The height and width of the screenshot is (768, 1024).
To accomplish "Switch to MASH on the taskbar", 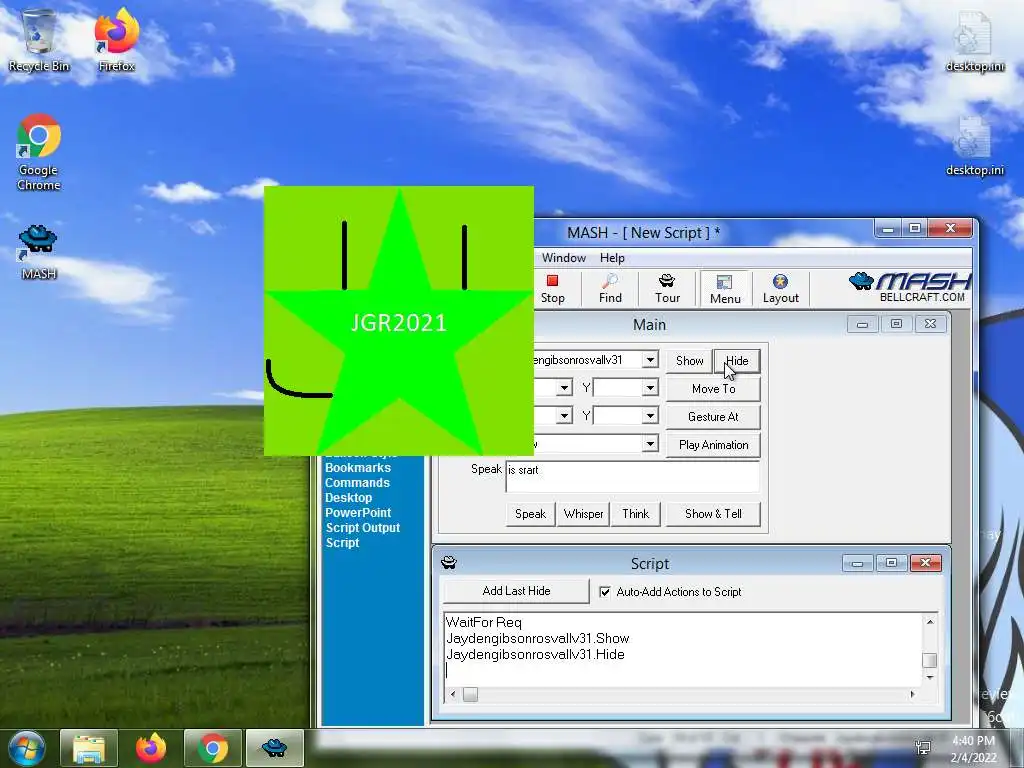I will pos(274,748).
